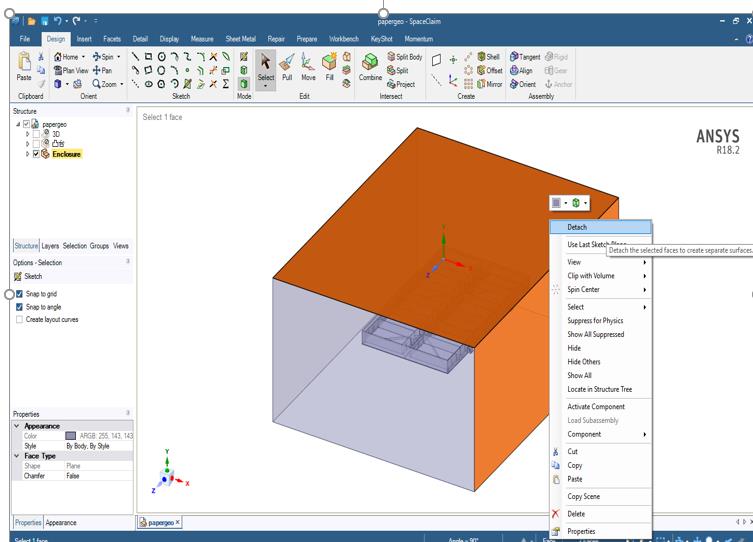This screenshot has width=753, height=542.
Task: Open the Clip with Volume submenu
Action: (x=601, y=276)
